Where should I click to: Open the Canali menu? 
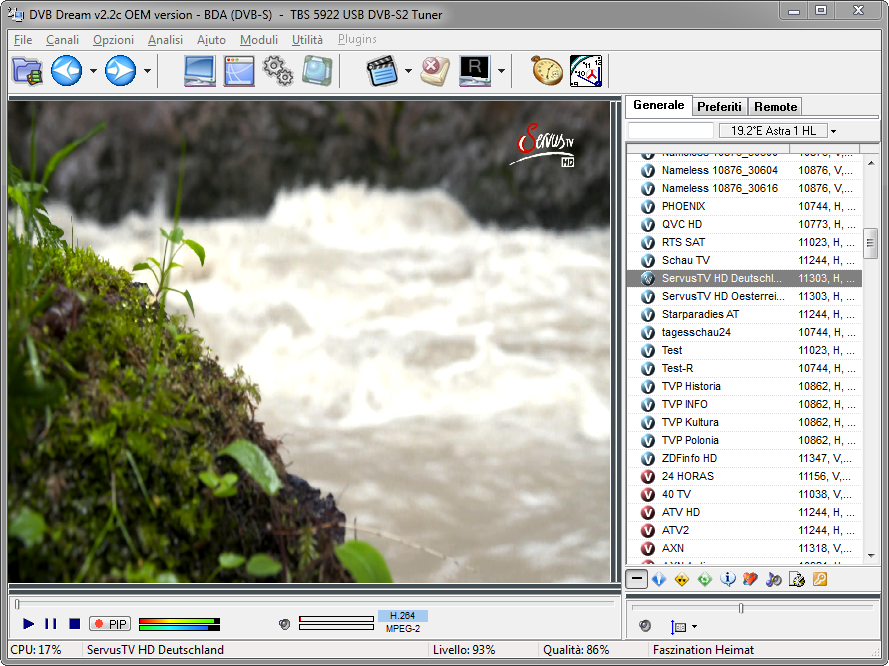(62, 40)
